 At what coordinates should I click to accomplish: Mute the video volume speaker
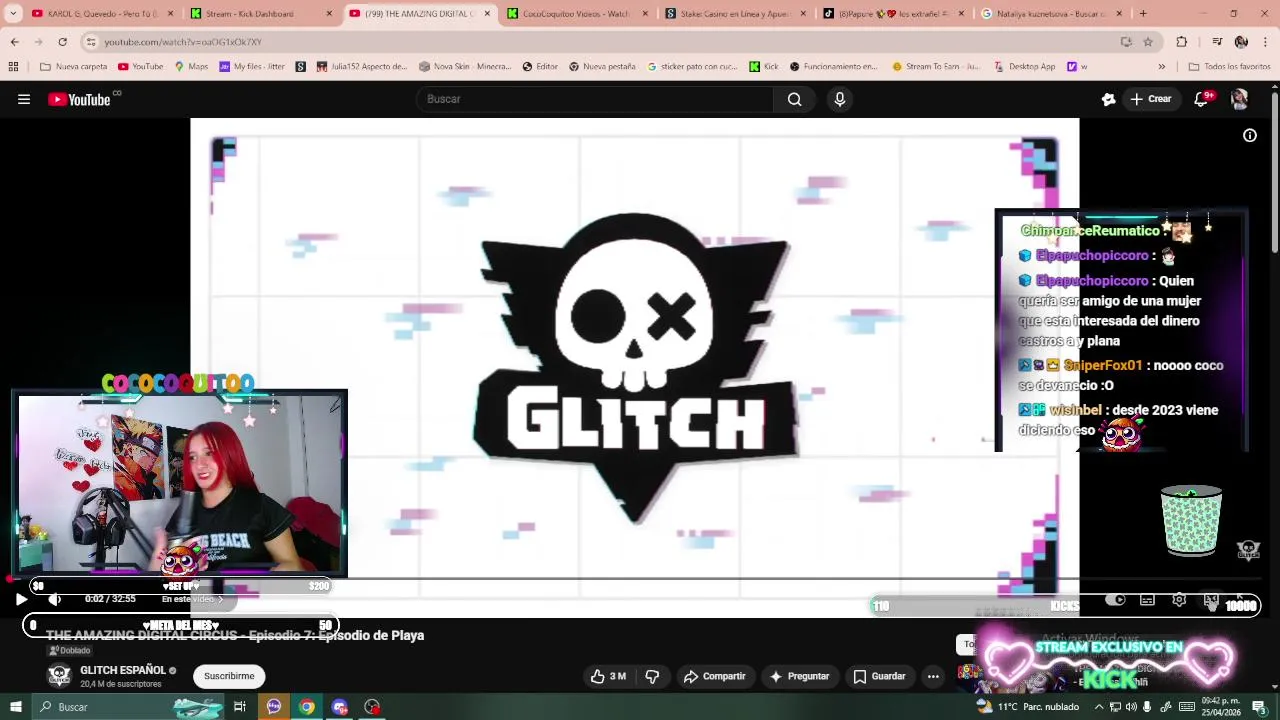tap(54, 599)
